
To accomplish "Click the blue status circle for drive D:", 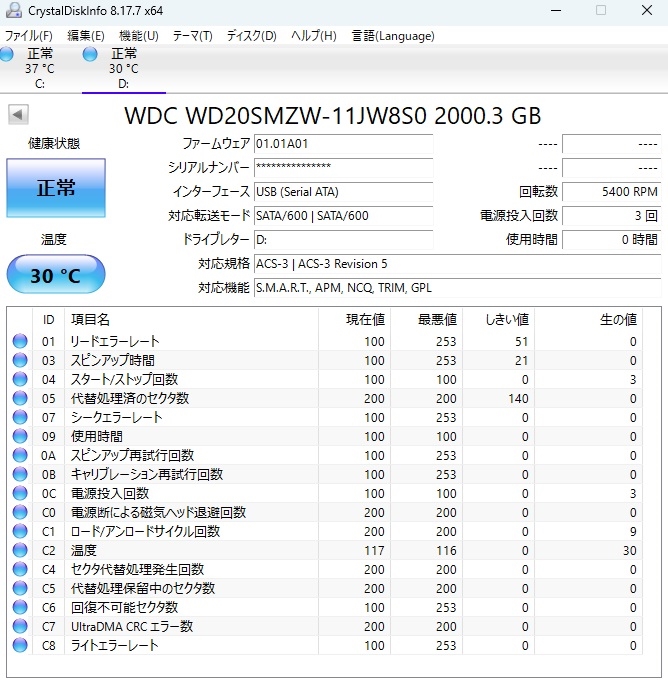I will (x=90, y=54).
